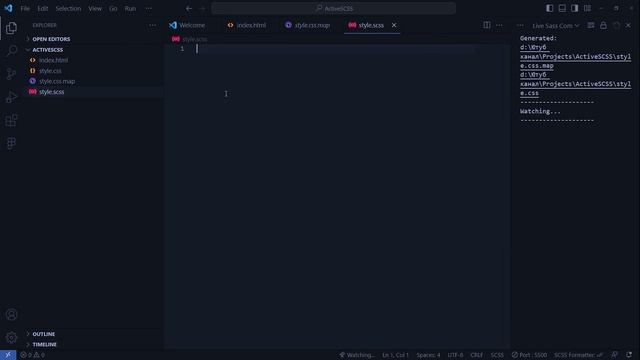Close the style.scss tab

[x=394, y=25]
